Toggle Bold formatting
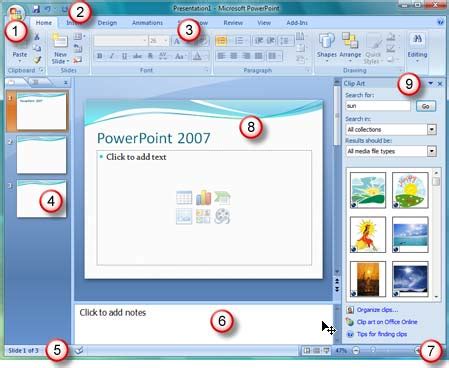449x368 pixels. (x=99, y=56)
